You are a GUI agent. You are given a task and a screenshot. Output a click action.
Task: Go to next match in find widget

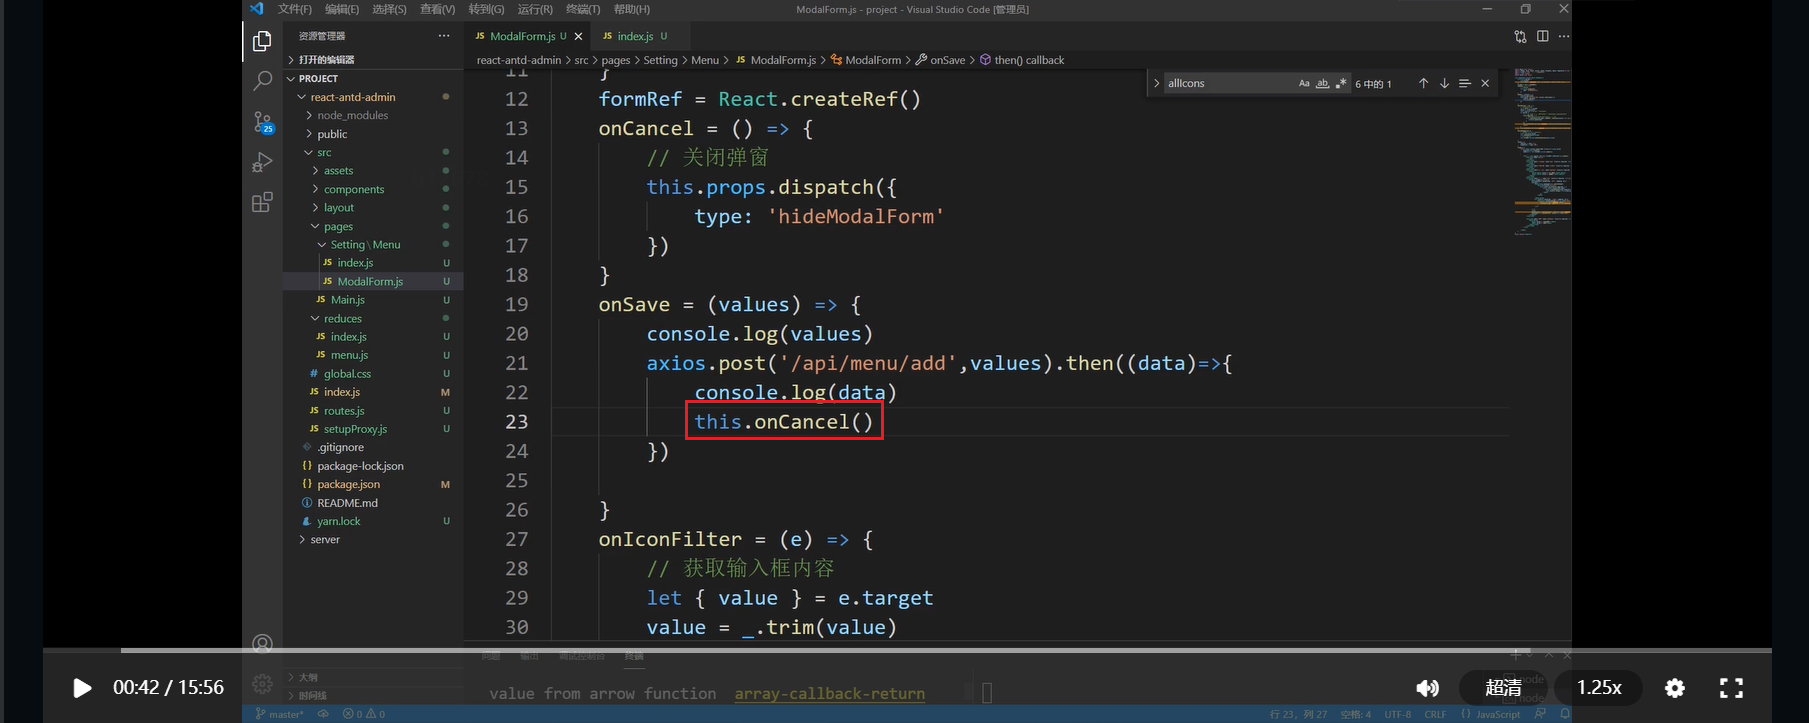[x=1444, y=83]
